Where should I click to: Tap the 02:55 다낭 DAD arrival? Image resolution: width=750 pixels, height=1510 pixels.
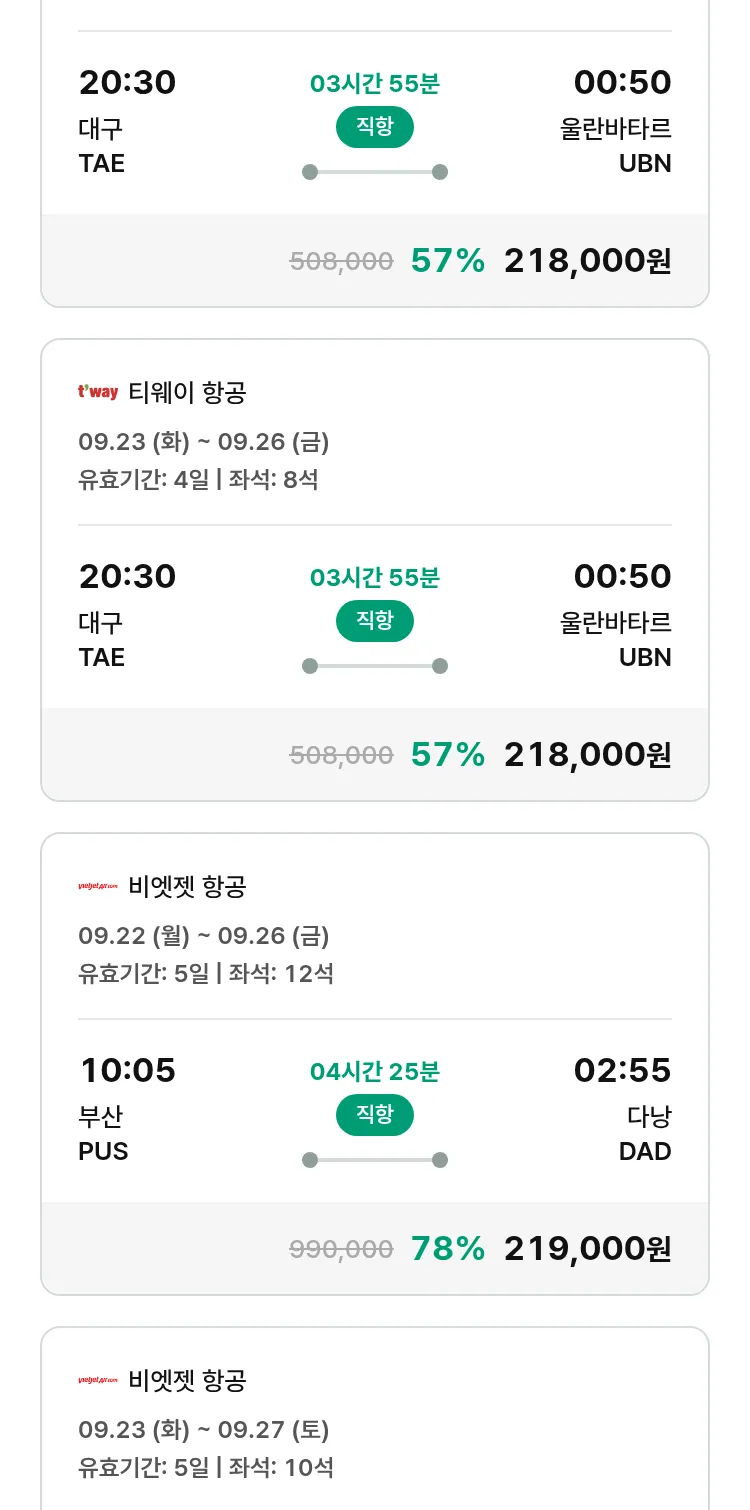(622, 1108)
